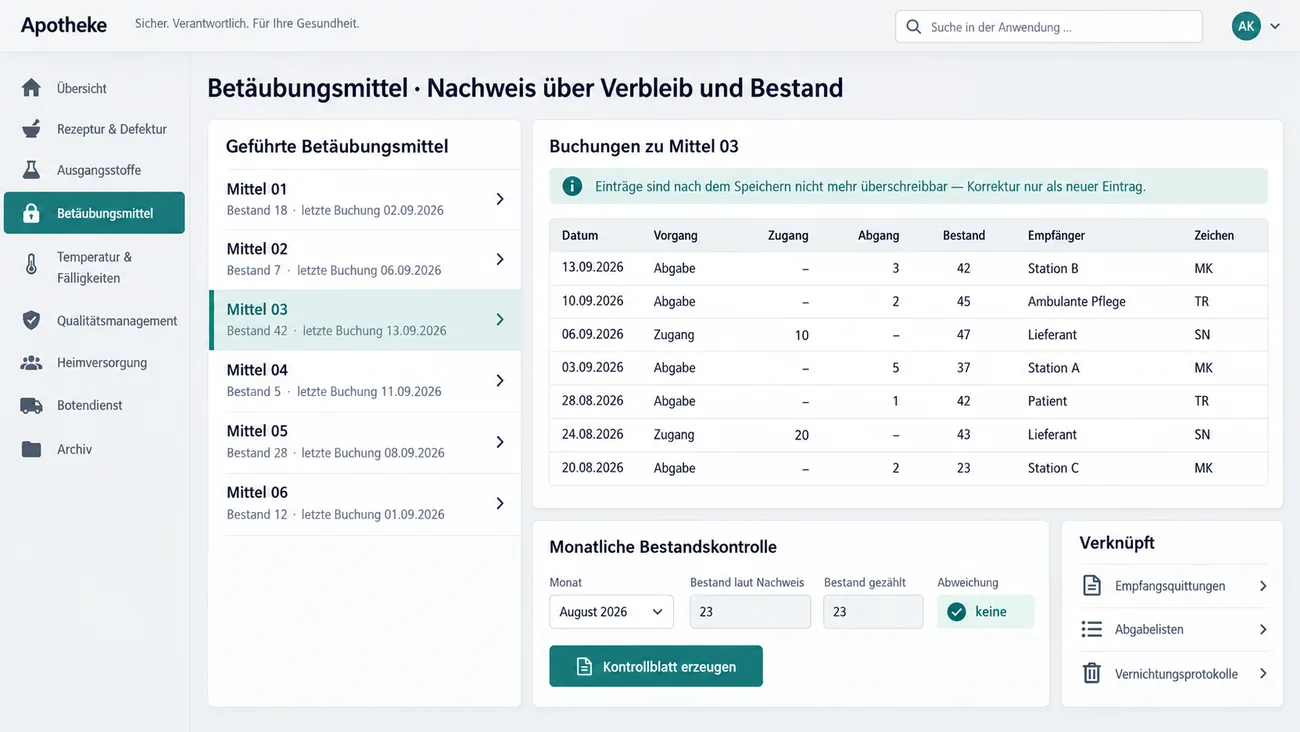Image resolution: width=1300 pixels, height=732 pixels.
Task: Expand Mittel 01 via its chevron
Action: coord(500,199)
